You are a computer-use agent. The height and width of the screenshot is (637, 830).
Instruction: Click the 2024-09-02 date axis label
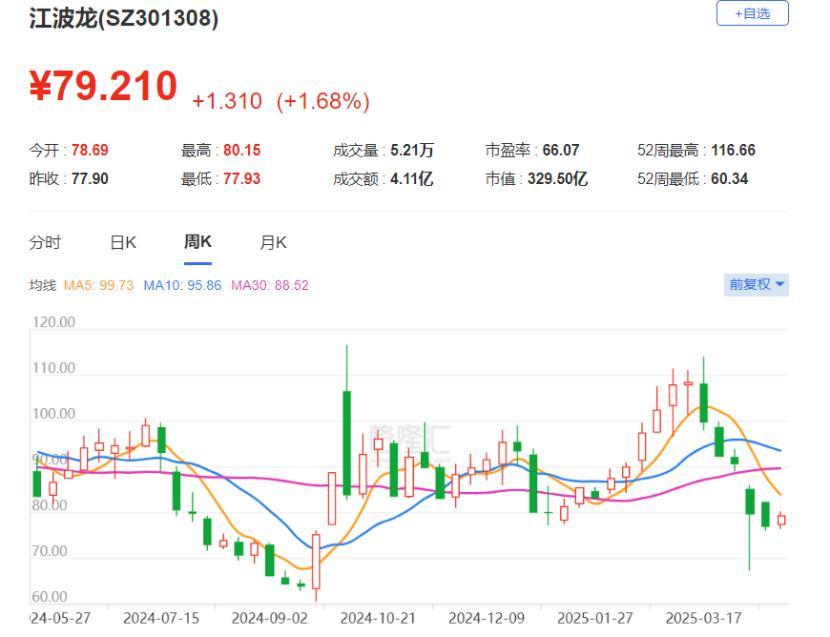tap(269, 618)
